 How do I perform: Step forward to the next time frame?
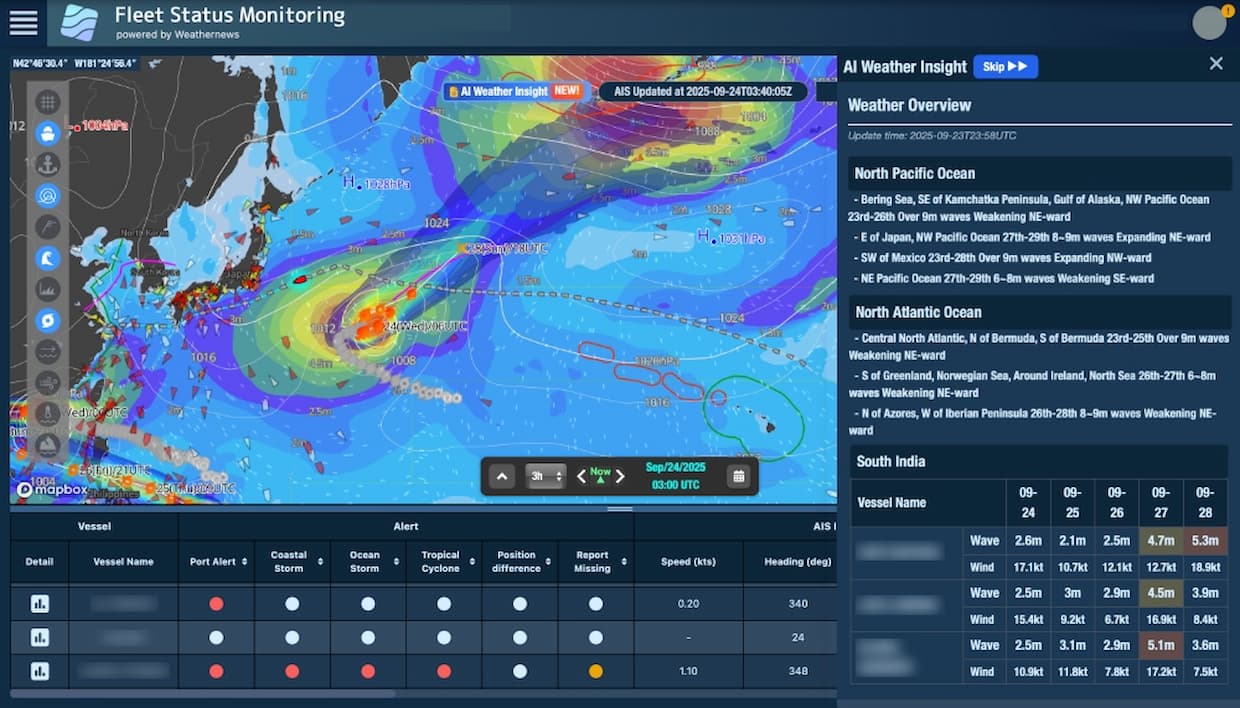click(x=620, y=476)
